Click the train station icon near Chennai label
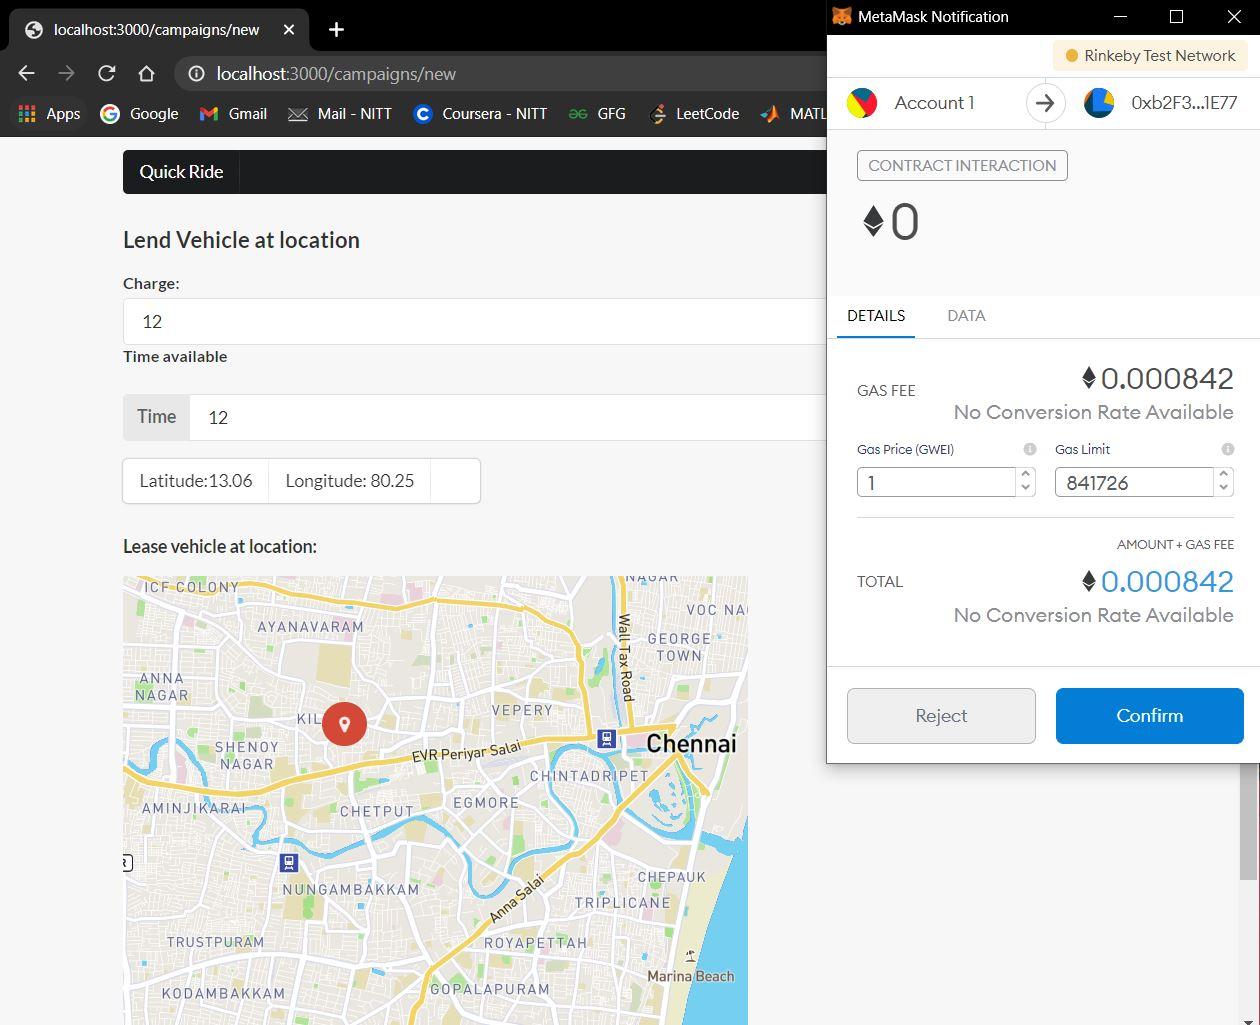Viewport: 1260px width, 1025px height. [606, 738]
